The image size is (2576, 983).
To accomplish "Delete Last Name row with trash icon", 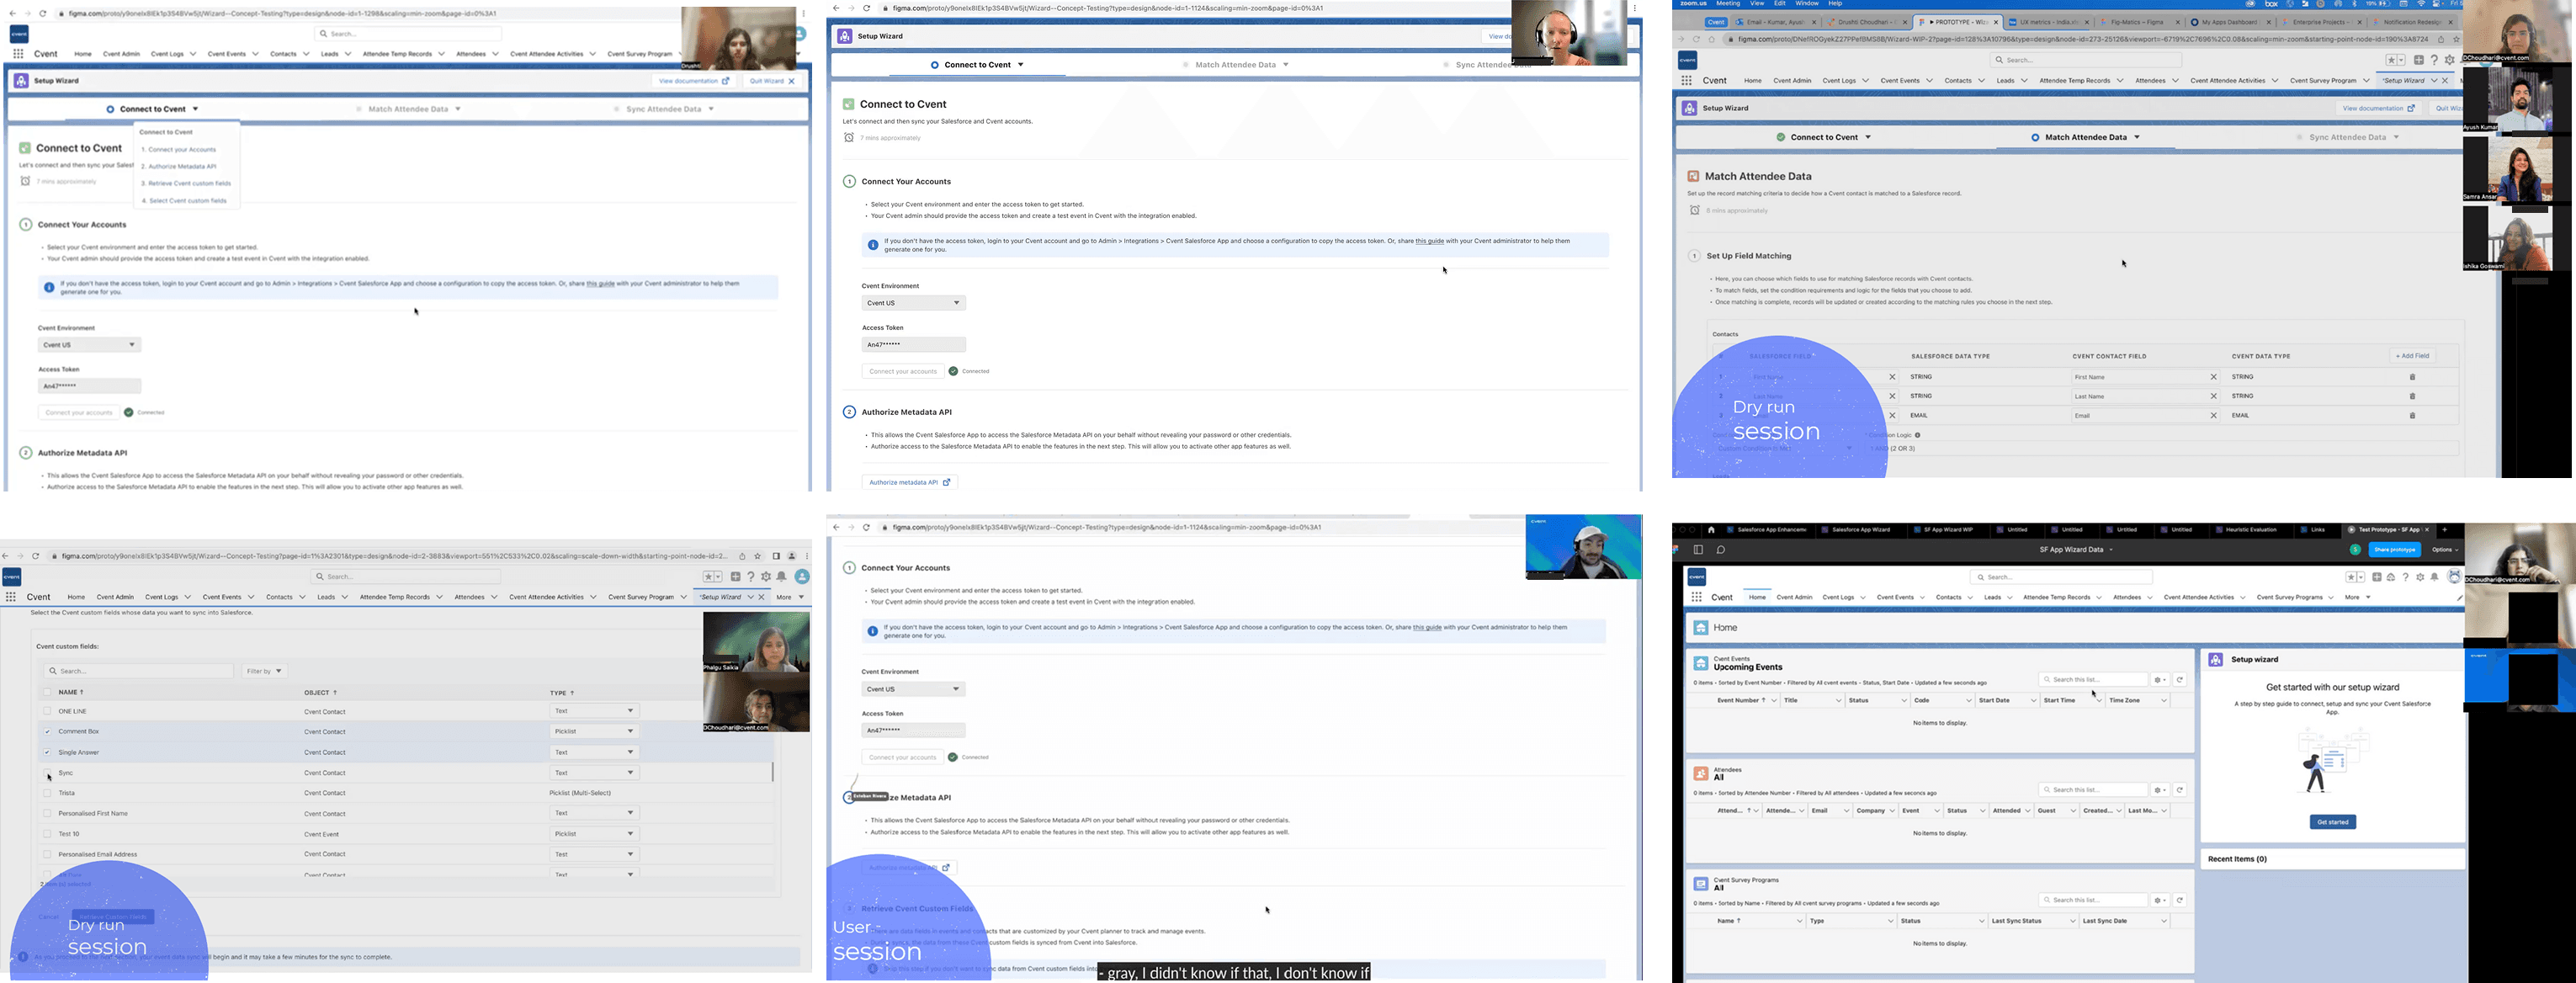I will [x=2412, y=396].
